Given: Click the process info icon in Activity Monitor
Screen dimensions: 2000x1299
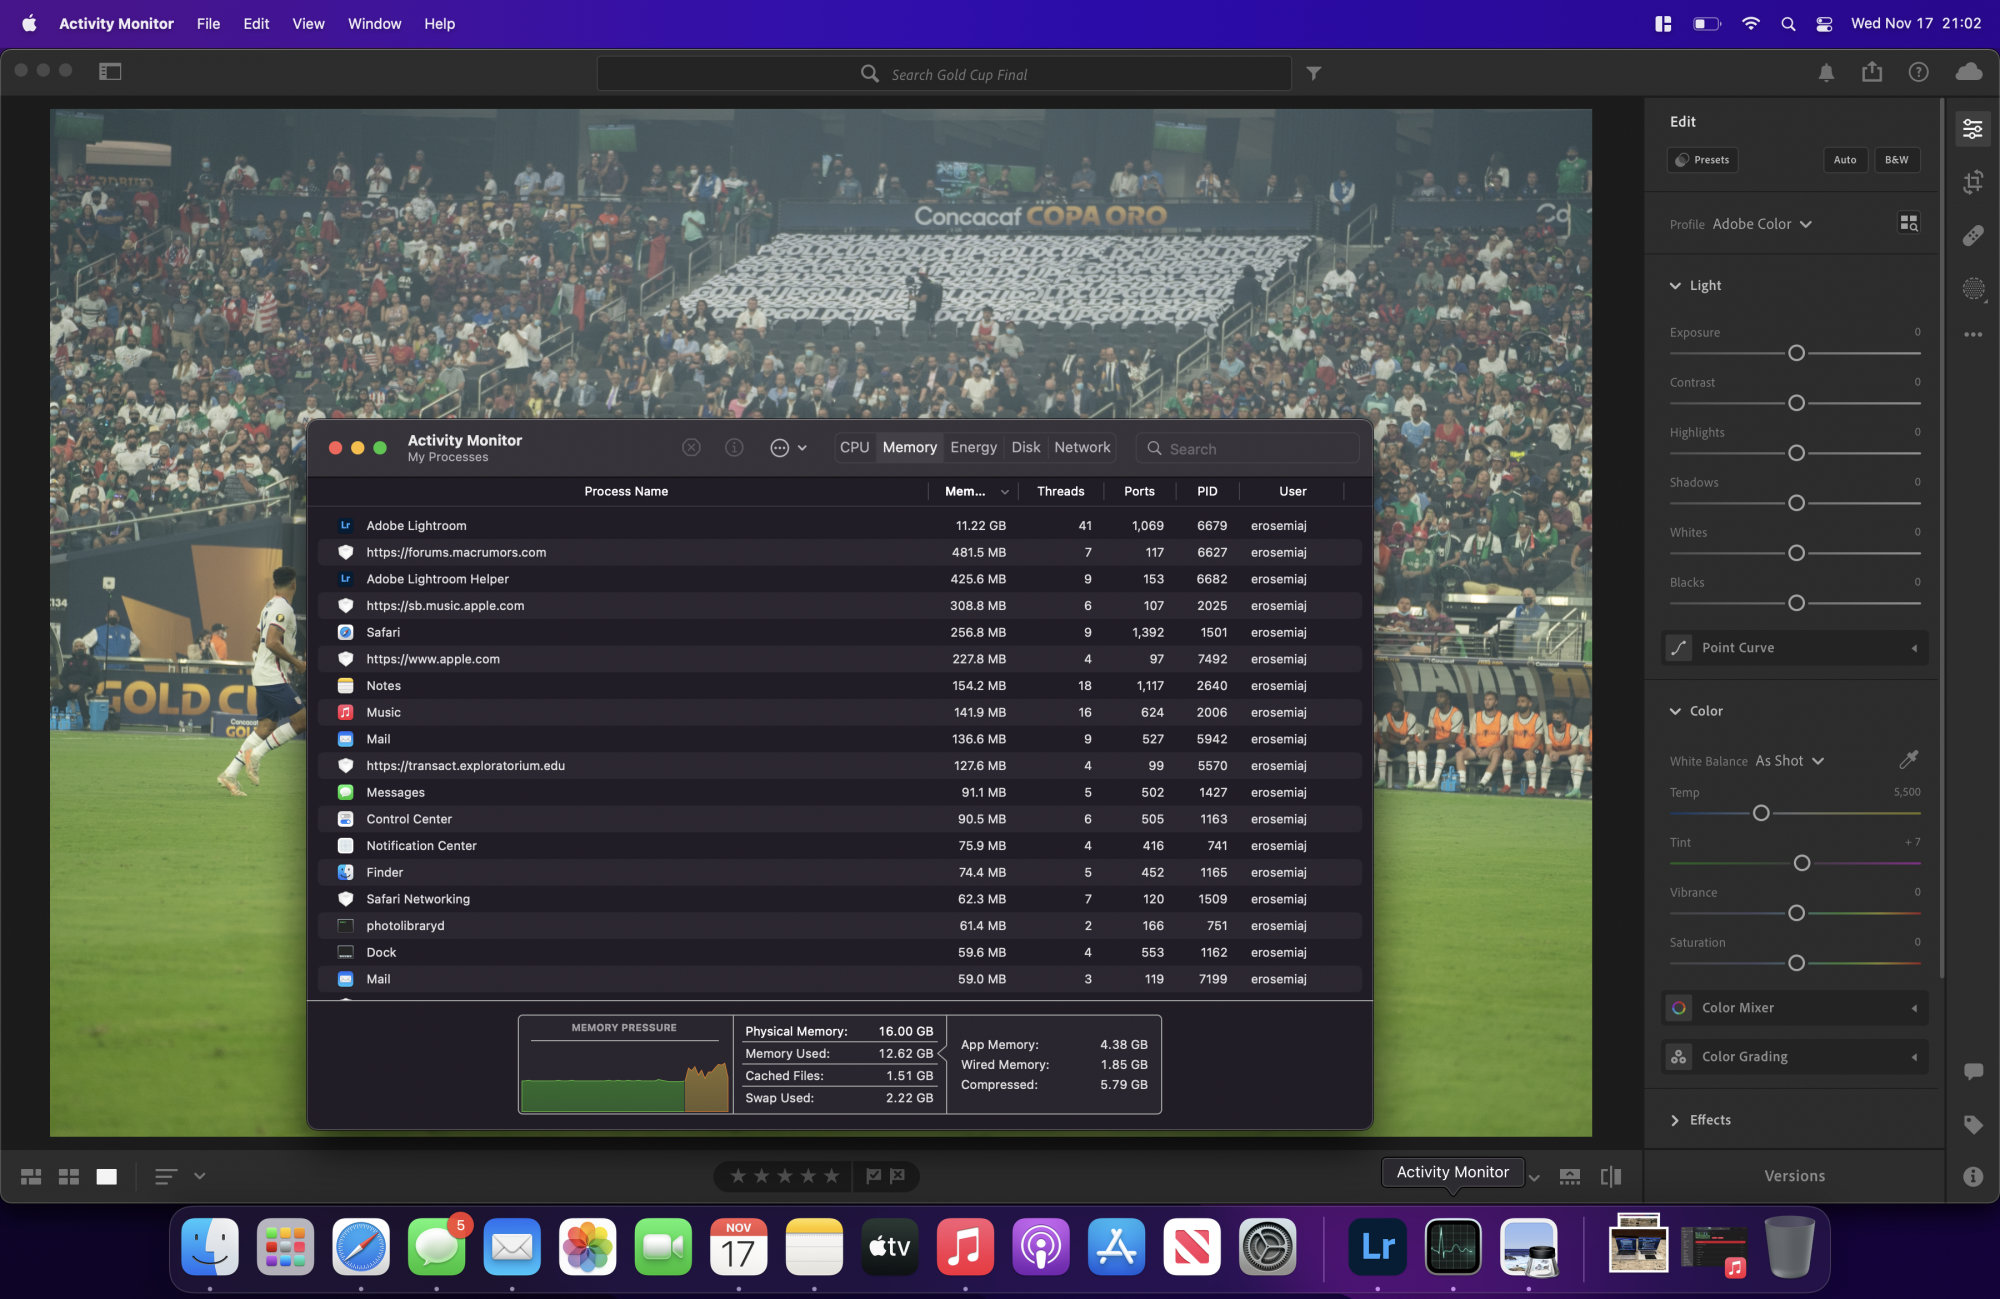Looking at the screenshot, I should (x=734, y=448).
